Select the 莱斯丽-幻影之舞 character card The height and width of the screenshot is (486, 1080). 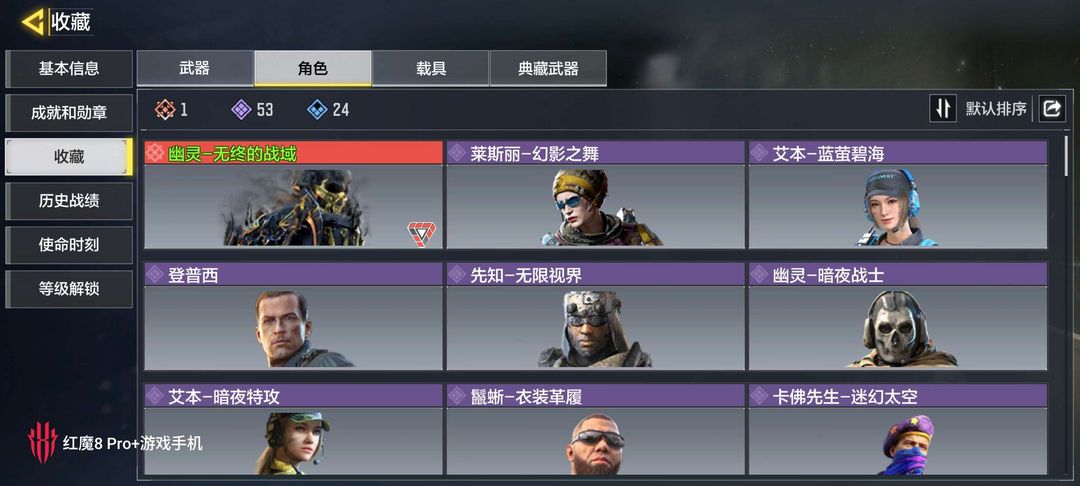[x=595, y=195]
